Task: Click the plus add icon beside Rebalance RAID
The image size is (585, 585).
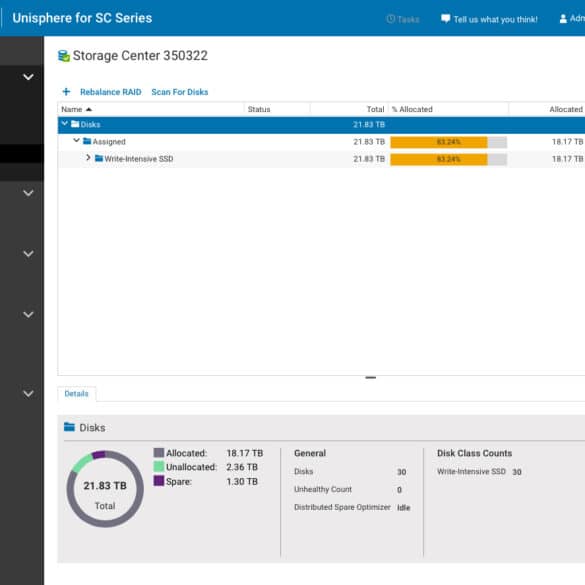Action: pos(66,92)
